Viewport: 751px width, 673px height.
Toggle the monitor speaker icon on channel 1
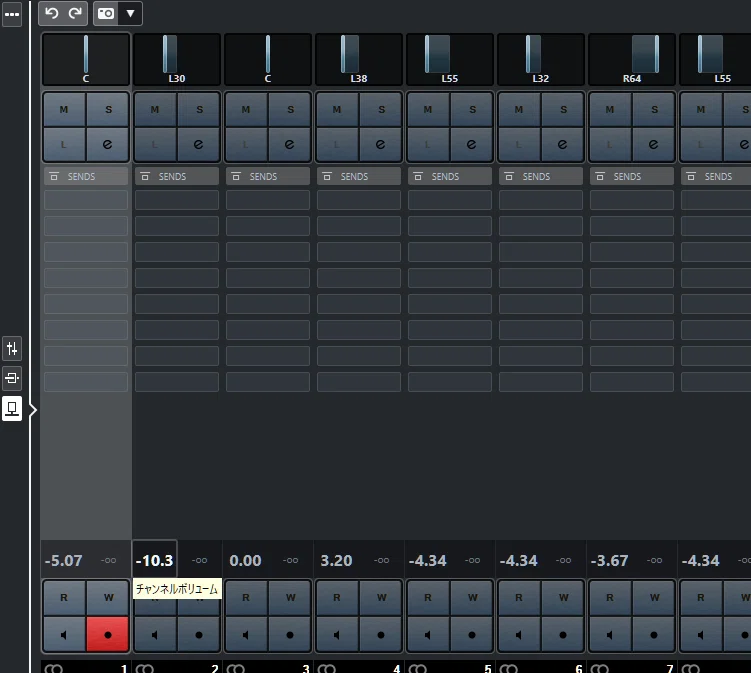[x=64, y=634]
